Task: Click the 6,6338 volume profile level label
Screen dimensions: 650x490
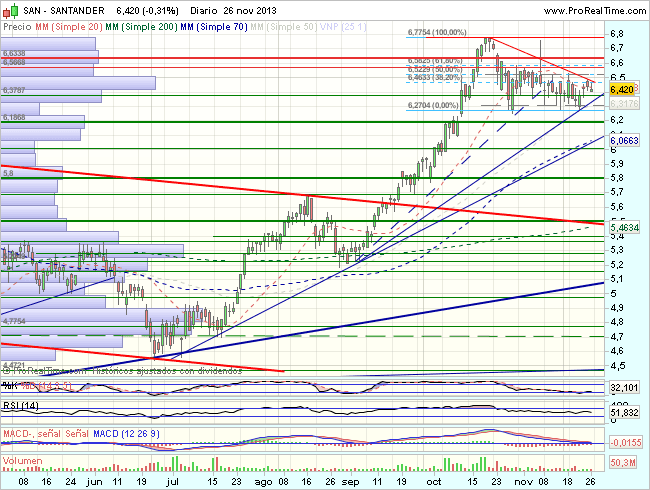Action: [14, 53]
